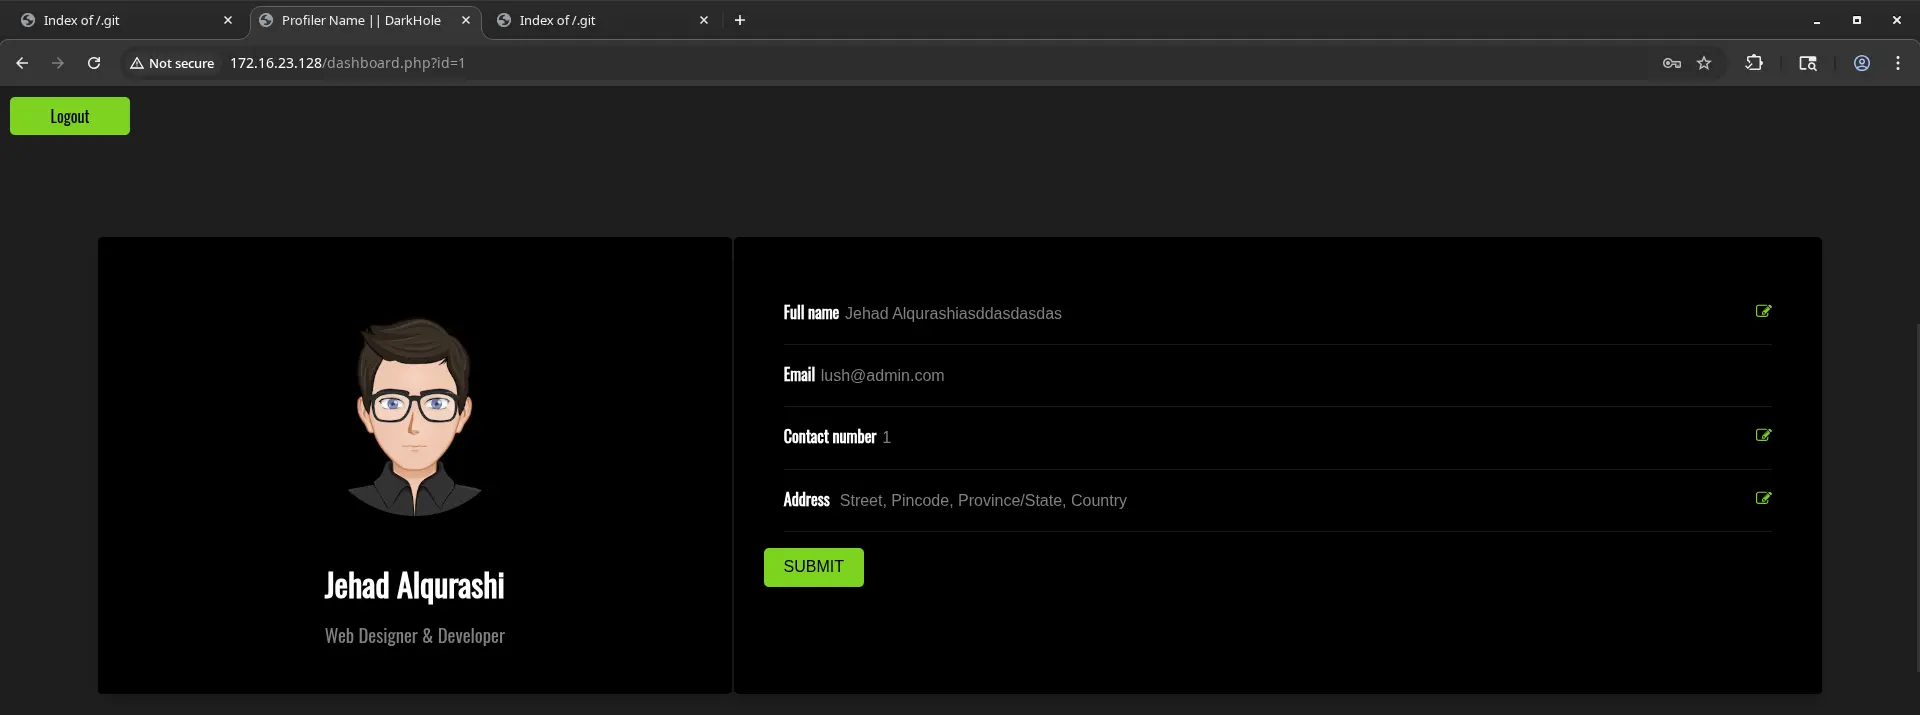
Task: Select the Profiler Name DarkHole tab
Action: tap(360, 20)
